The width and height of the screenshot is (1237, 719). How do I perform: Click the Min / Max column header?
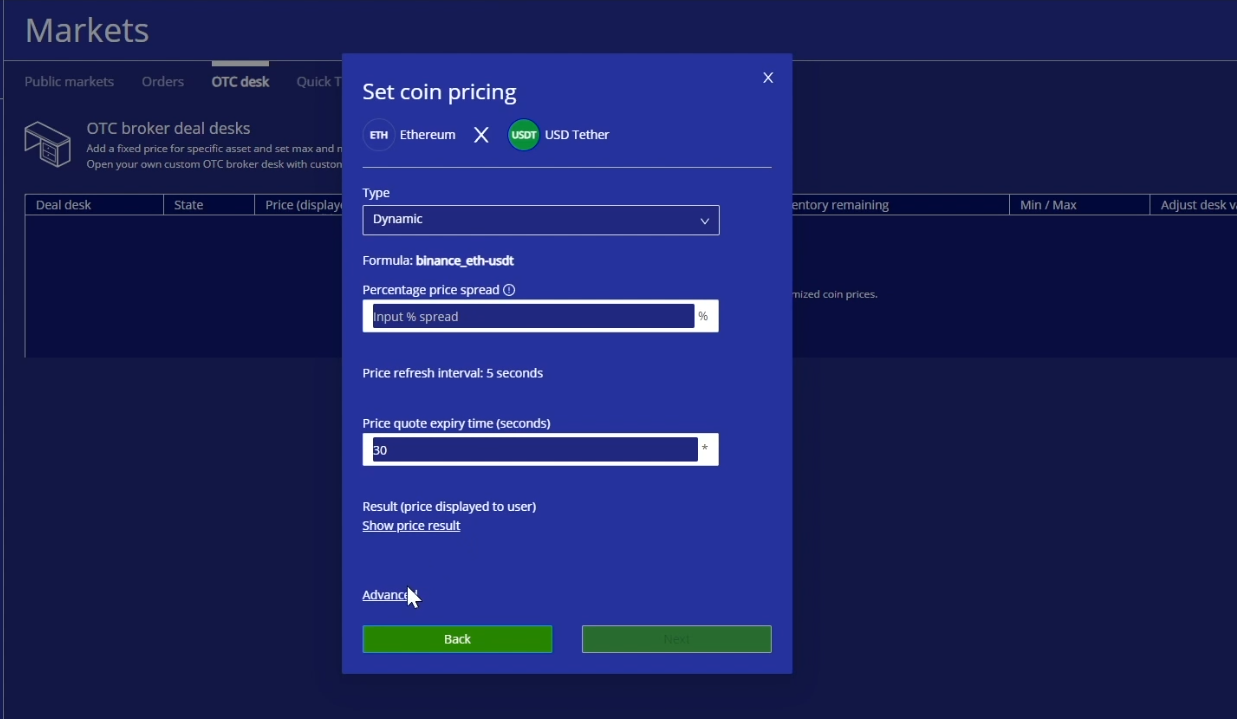tap(1048, 205)
